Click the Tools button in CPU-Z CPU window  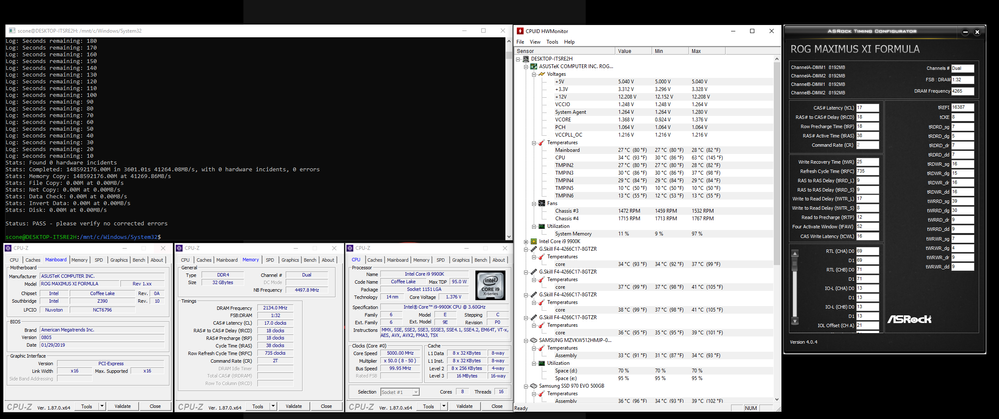point(429,406)
